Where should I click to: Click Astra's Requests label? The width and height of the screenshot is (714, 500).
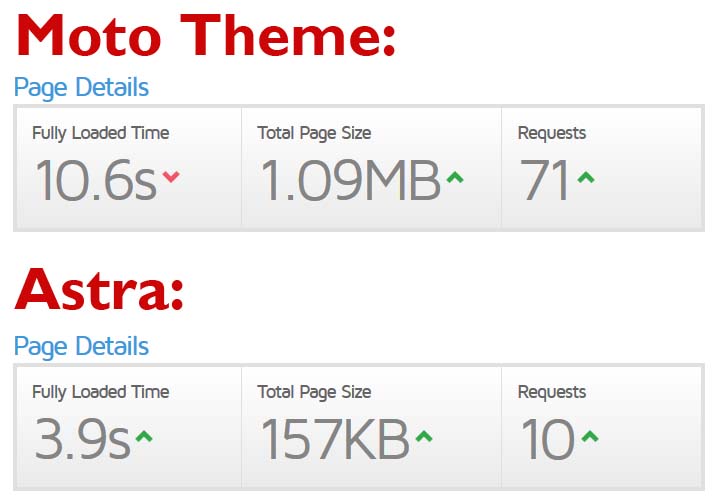(552, 393)
